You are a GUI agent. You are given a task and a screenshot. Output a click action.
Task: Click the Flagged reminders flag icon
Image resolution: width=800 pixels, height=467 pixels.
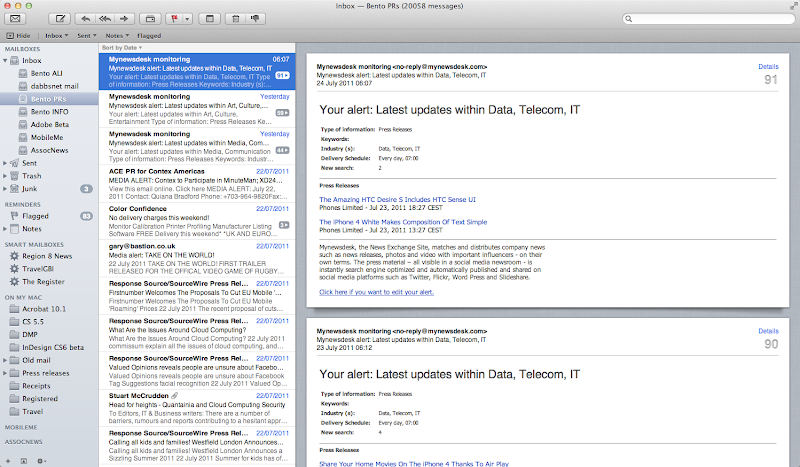pyautogui.click(x=14, y=216)
